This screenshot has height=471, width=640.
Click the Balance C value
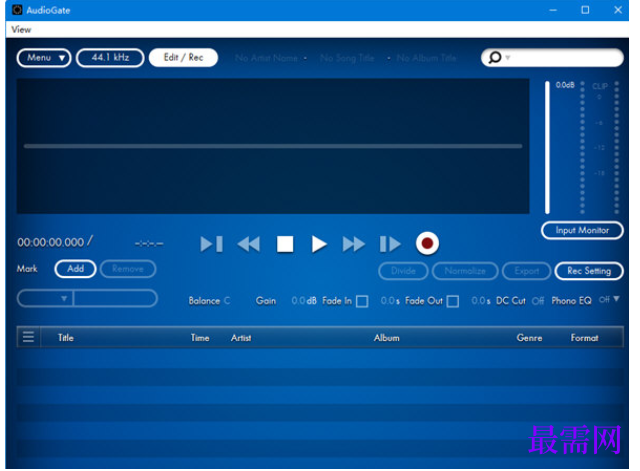point(227,301)
